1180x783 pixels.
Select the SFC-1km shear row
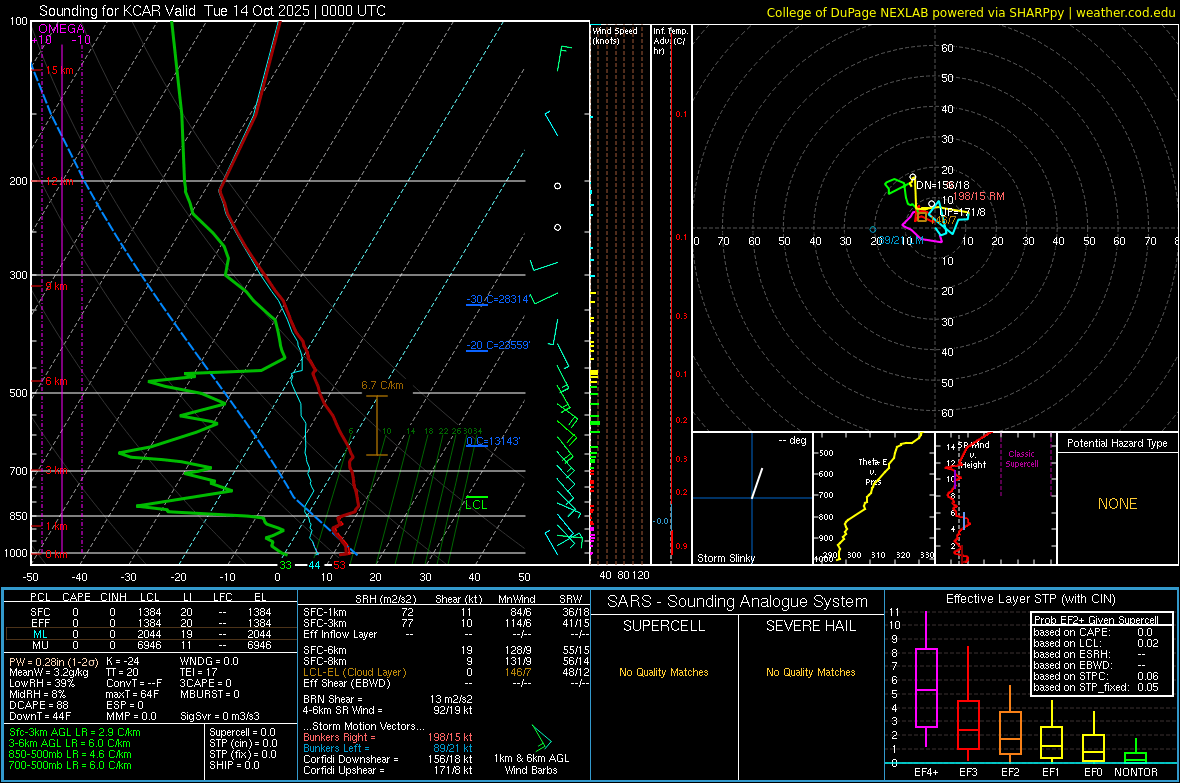[x=446, y=613]
